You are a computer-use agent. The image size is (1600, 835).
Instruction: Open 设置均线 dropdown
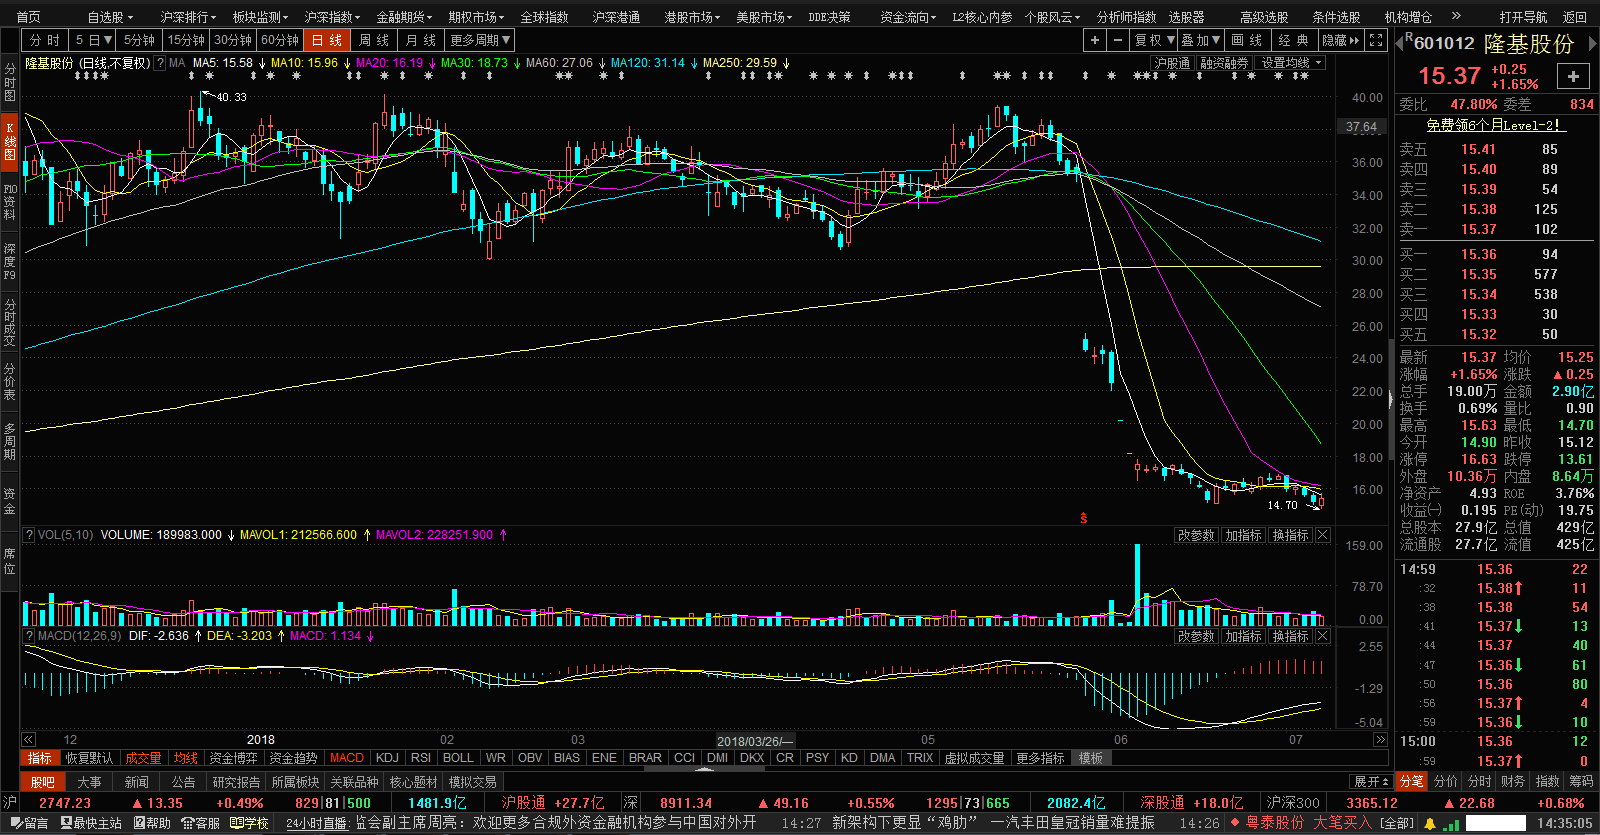tap(1291, 63)
